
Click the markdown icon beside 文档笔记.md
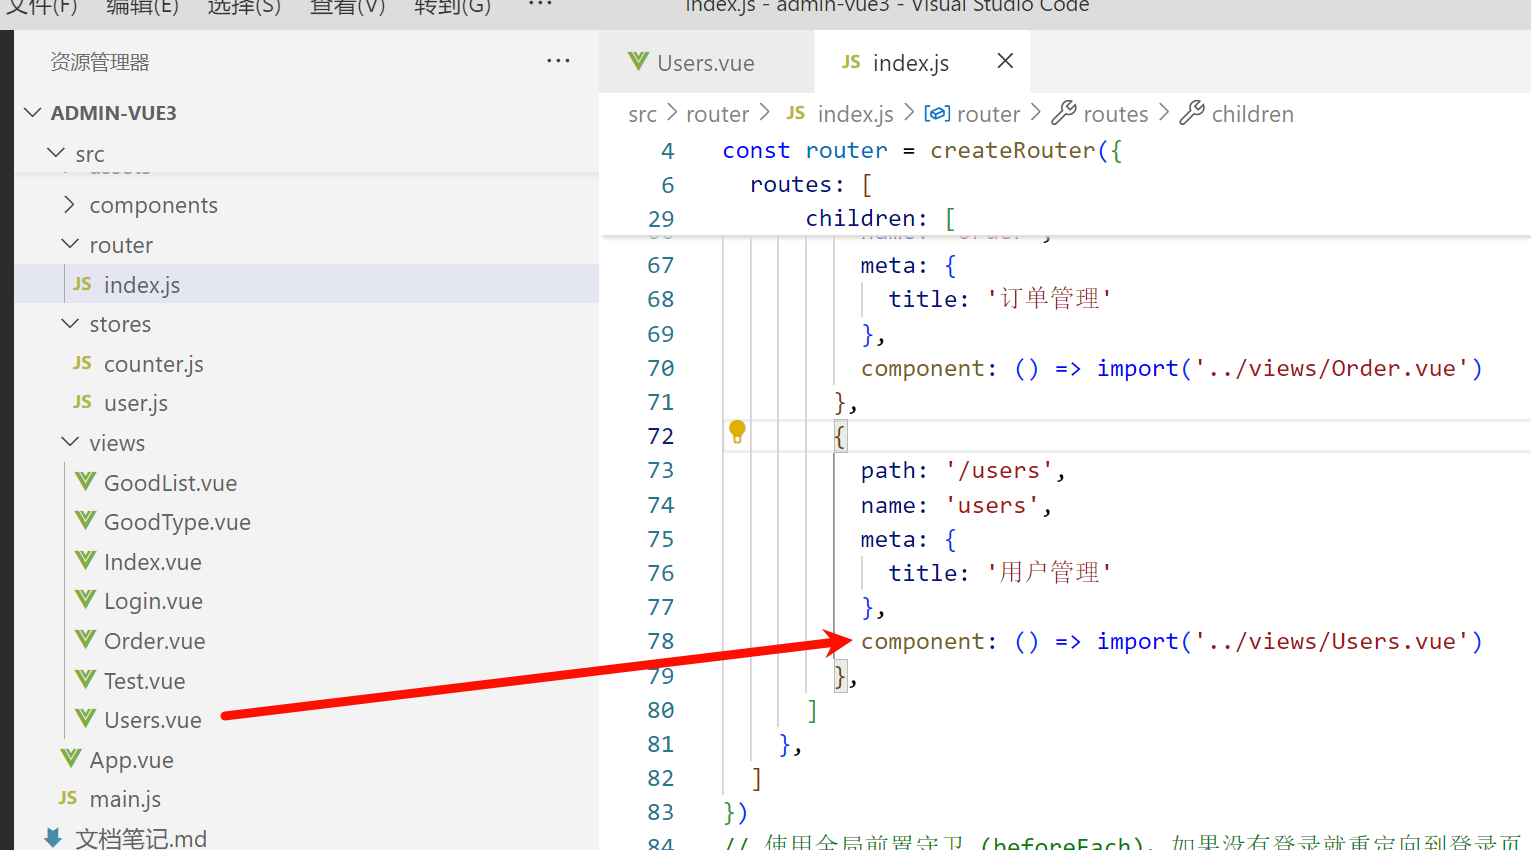[x=54, y=838]
